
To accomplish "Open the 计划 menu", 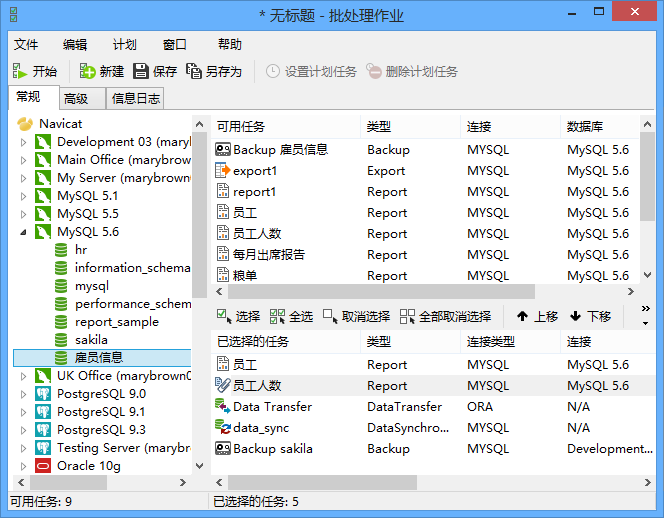I will coord(124,44).
